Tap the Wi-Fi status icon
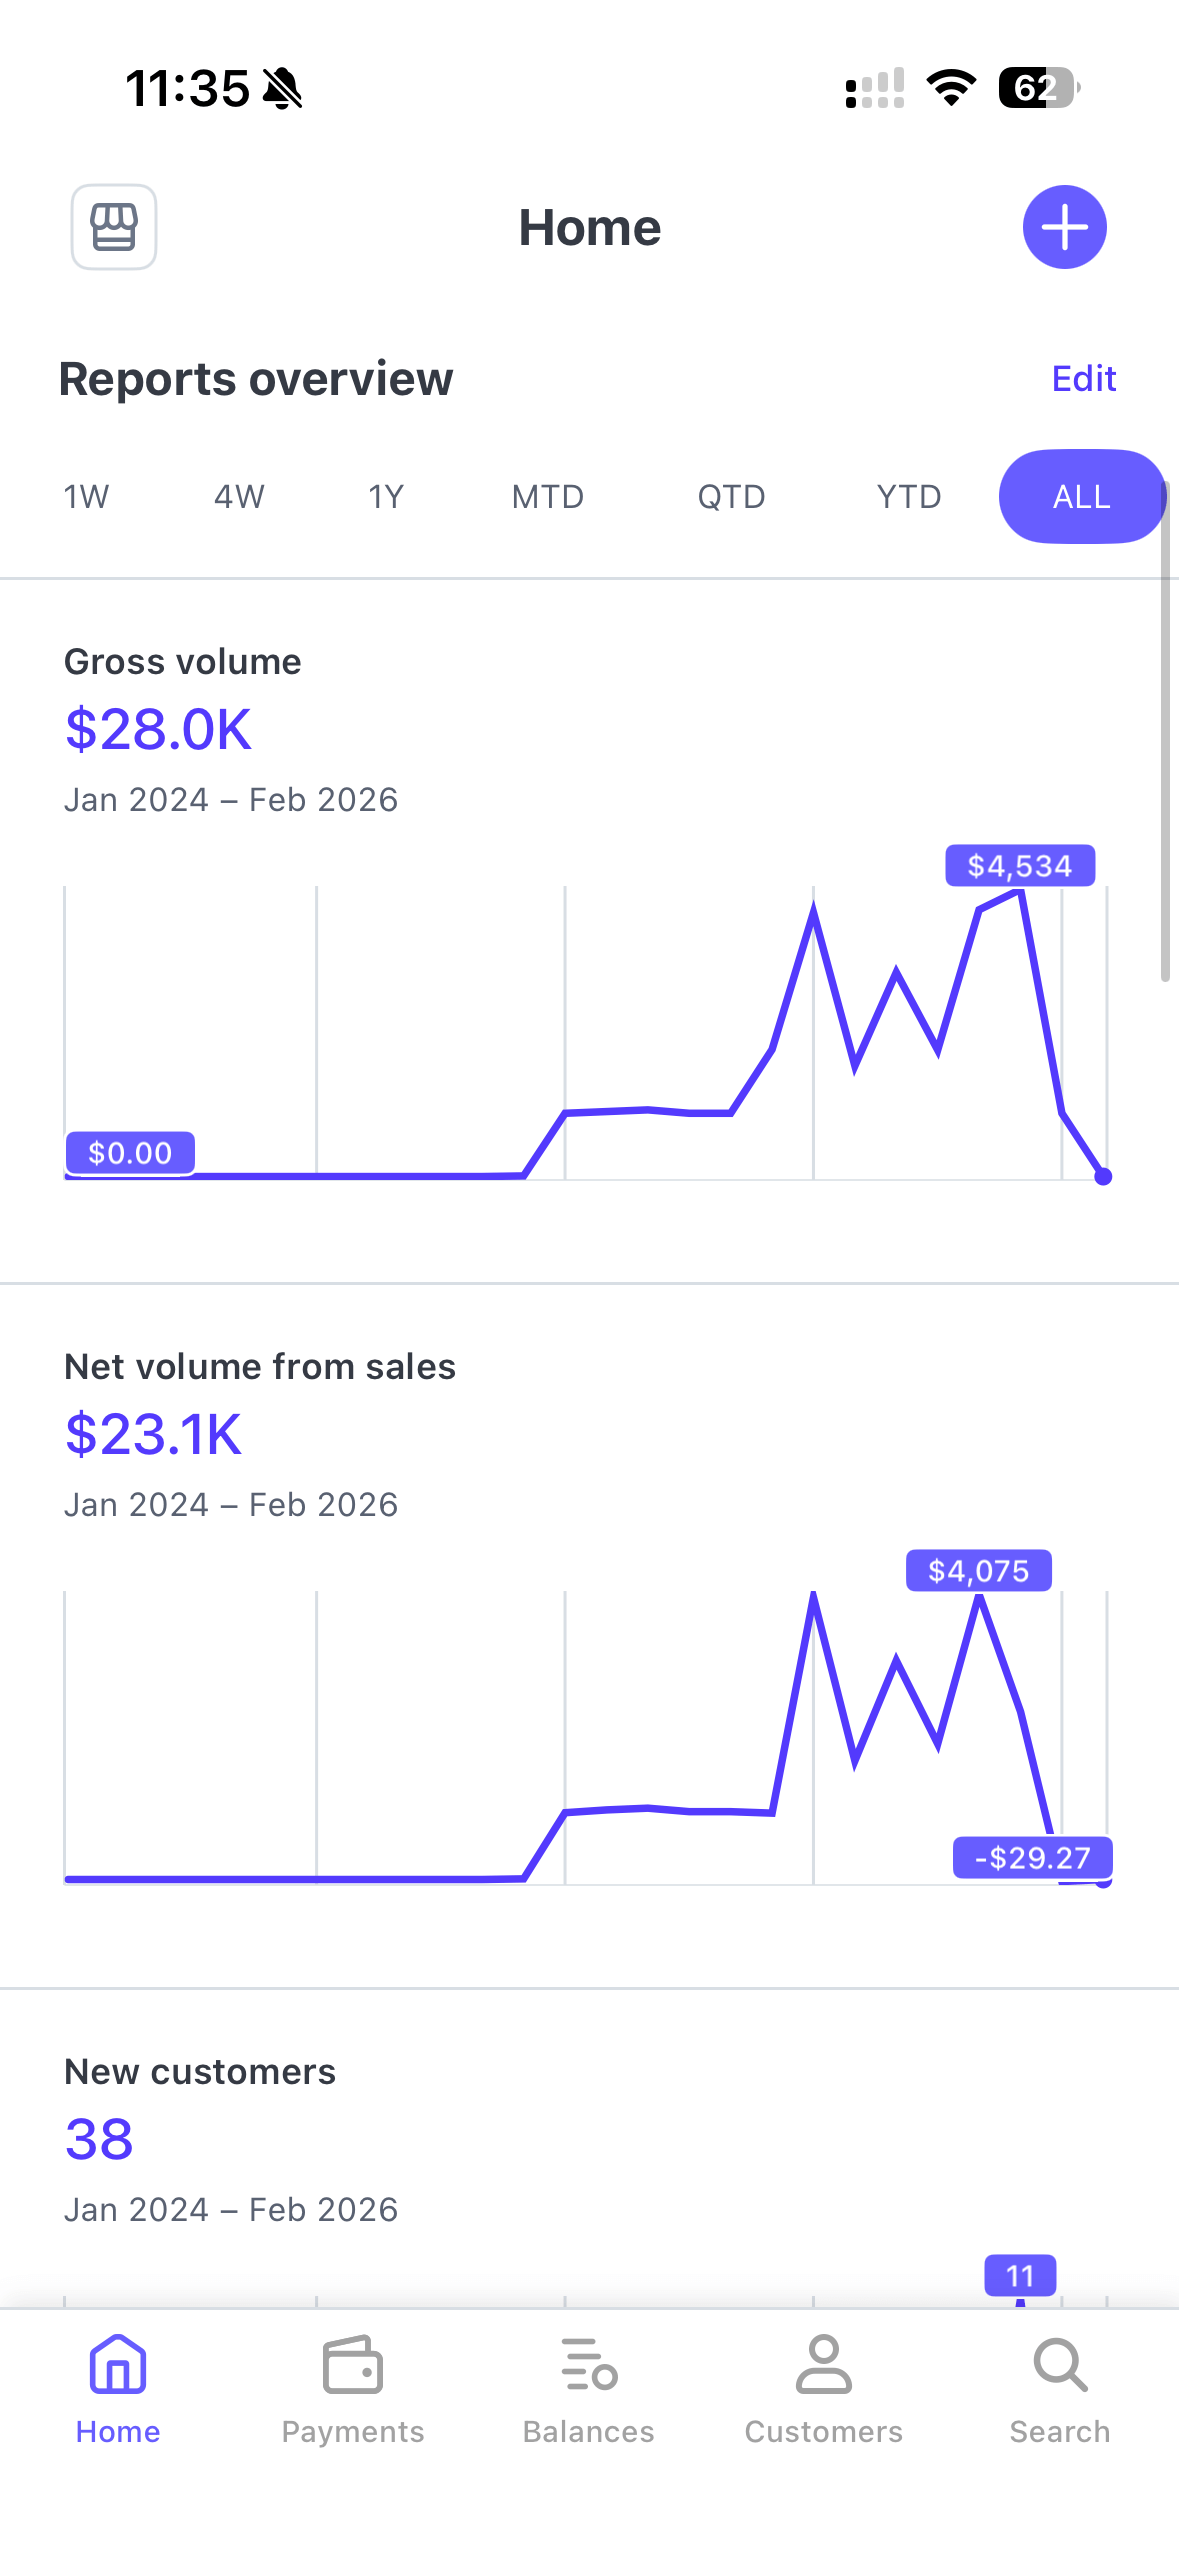1179x2556 pixels. [x=951, y=88]
